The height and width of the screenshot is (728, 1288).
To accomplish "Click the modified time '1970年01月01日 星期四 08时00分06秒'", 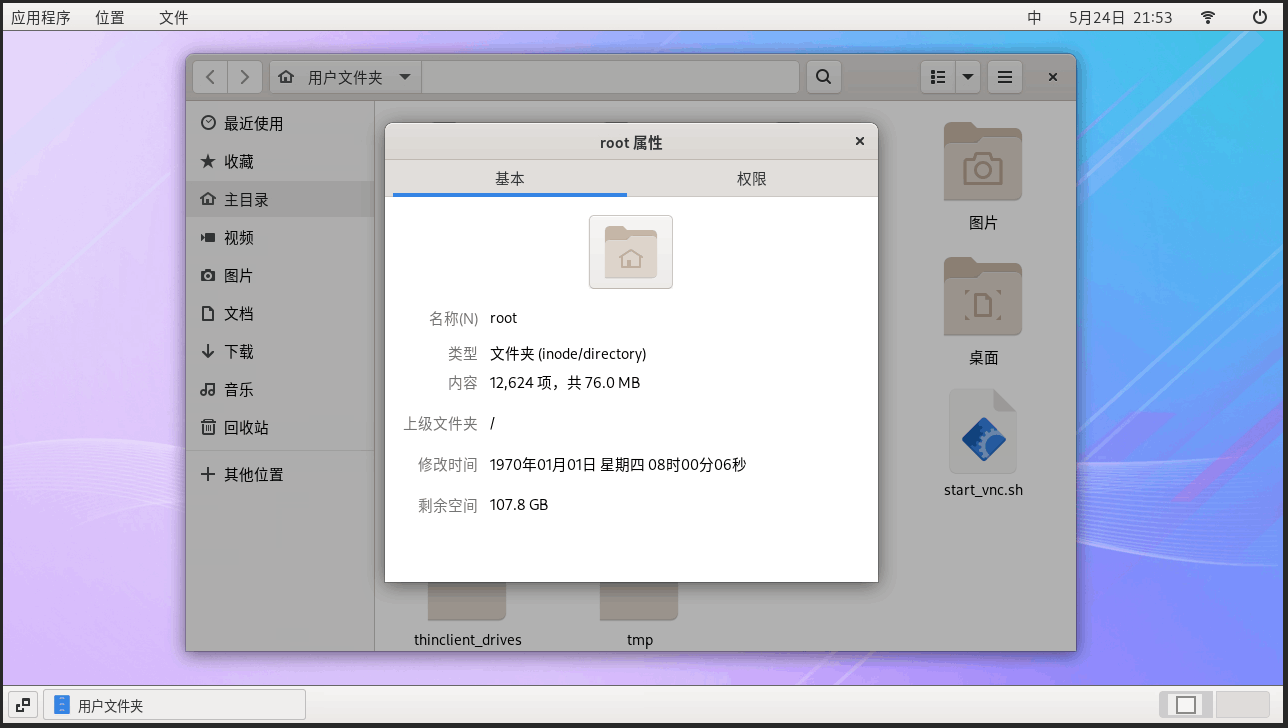I will tap(618, 465).
